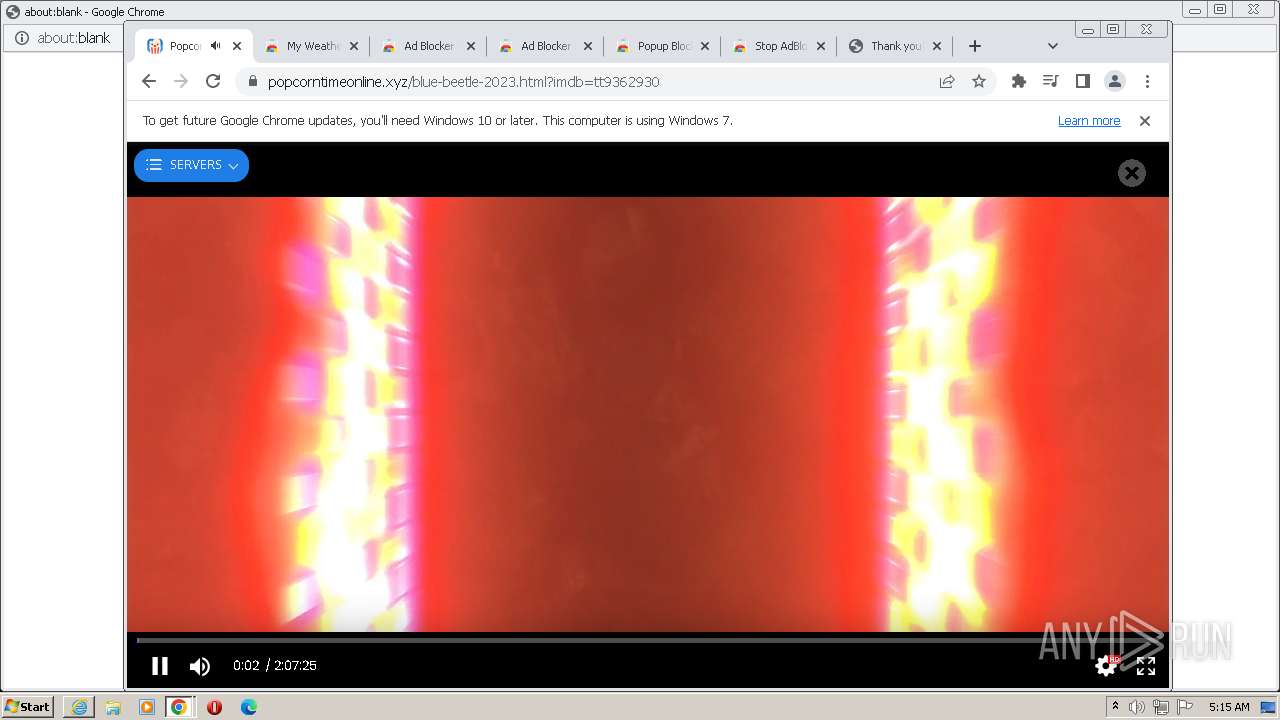Expand the tab search dropdown
1280x720 pixels.
[1052, 46]
